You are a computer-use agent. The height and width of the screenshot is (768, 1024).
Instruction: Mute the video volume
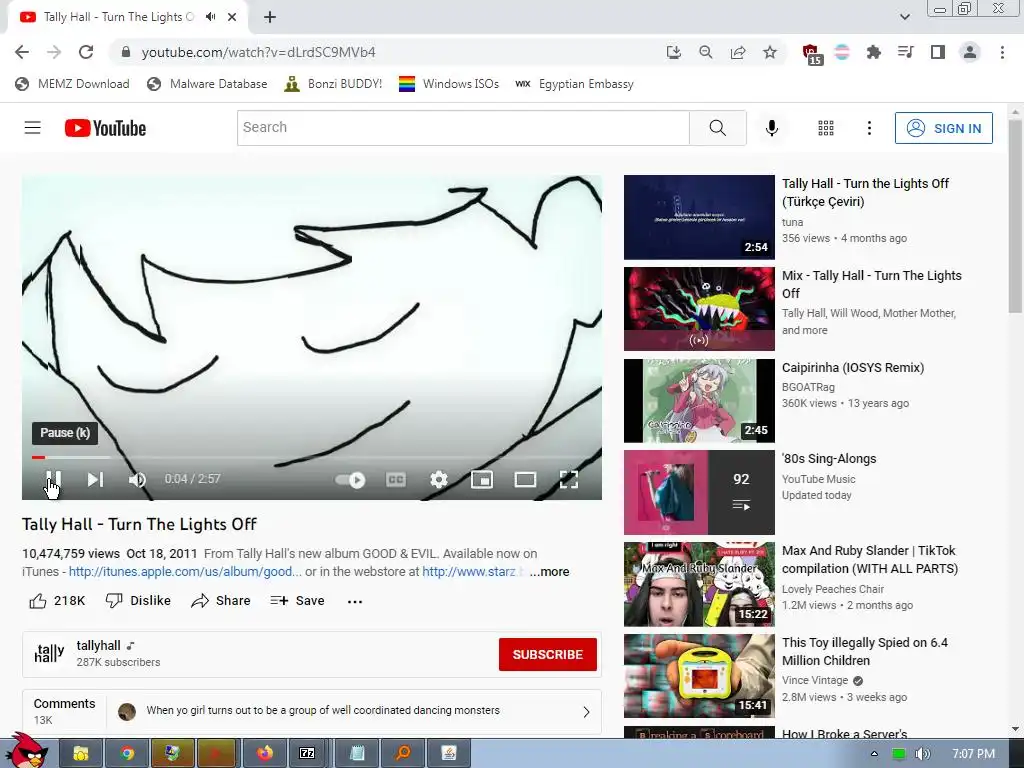137,479
